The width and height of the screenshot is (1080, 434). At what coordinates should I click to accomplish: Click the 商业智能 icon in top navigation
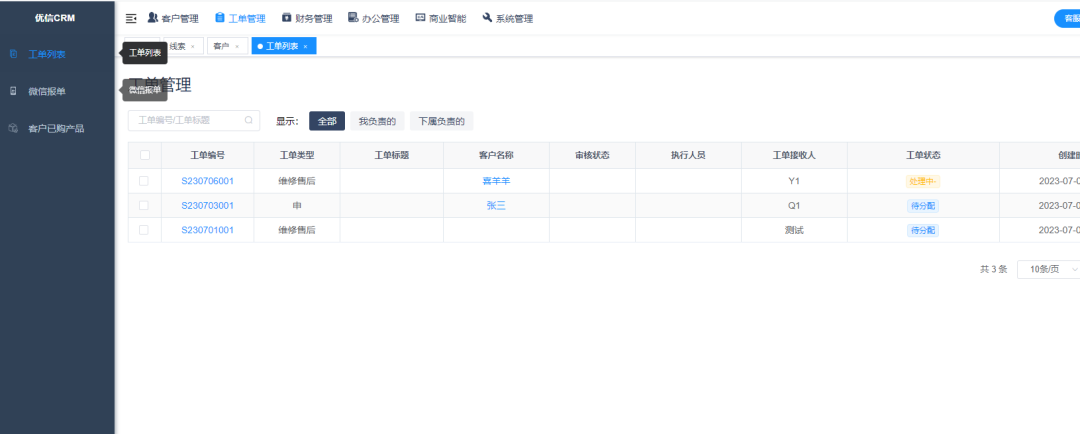tap(420, 18)
